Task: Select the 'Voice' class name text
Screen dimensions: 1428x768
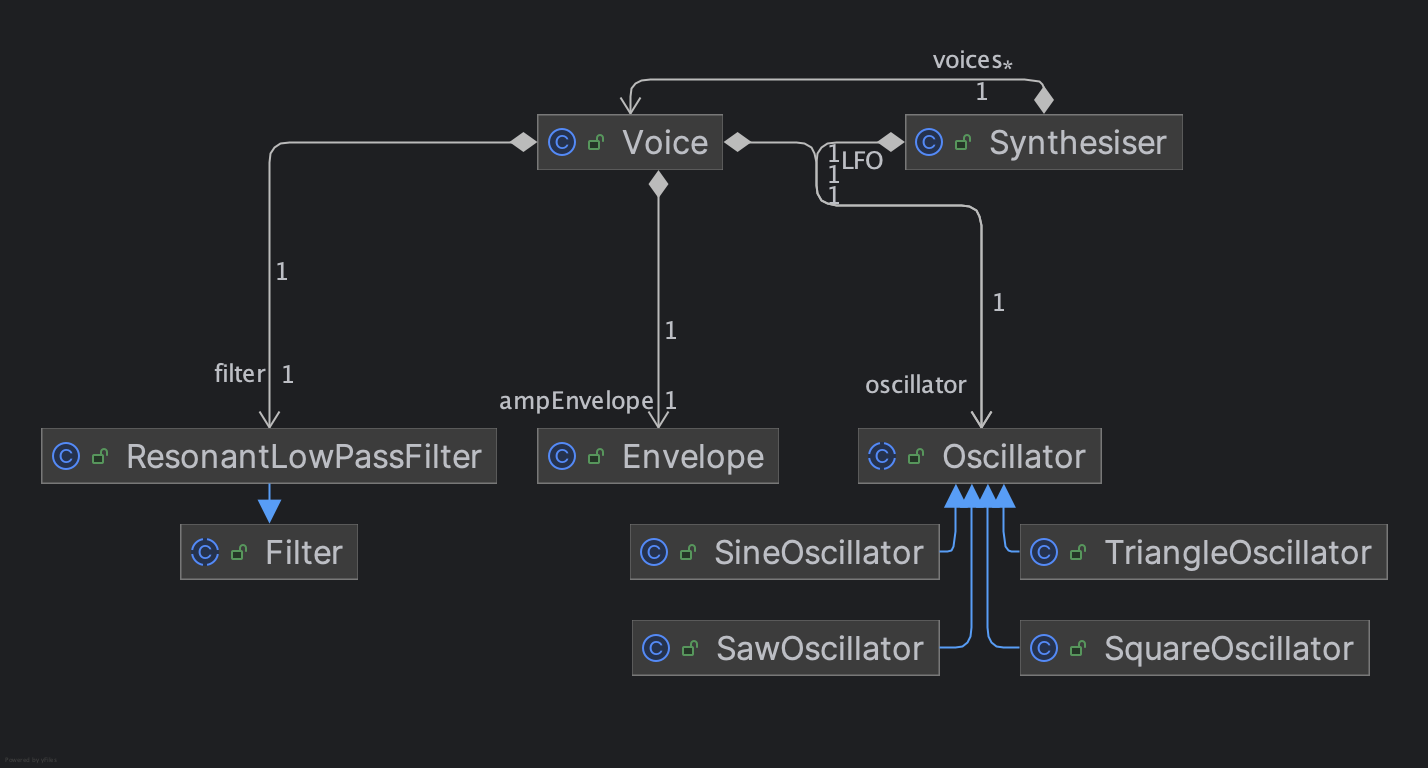Action: 665,143
